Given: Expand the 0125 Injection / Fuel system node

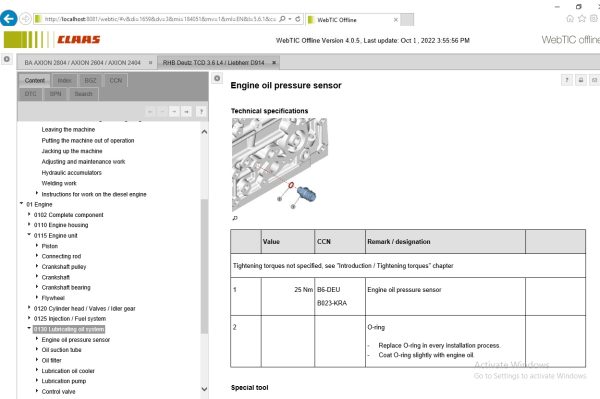Looking at the screenshot, I should click(29, 318).
